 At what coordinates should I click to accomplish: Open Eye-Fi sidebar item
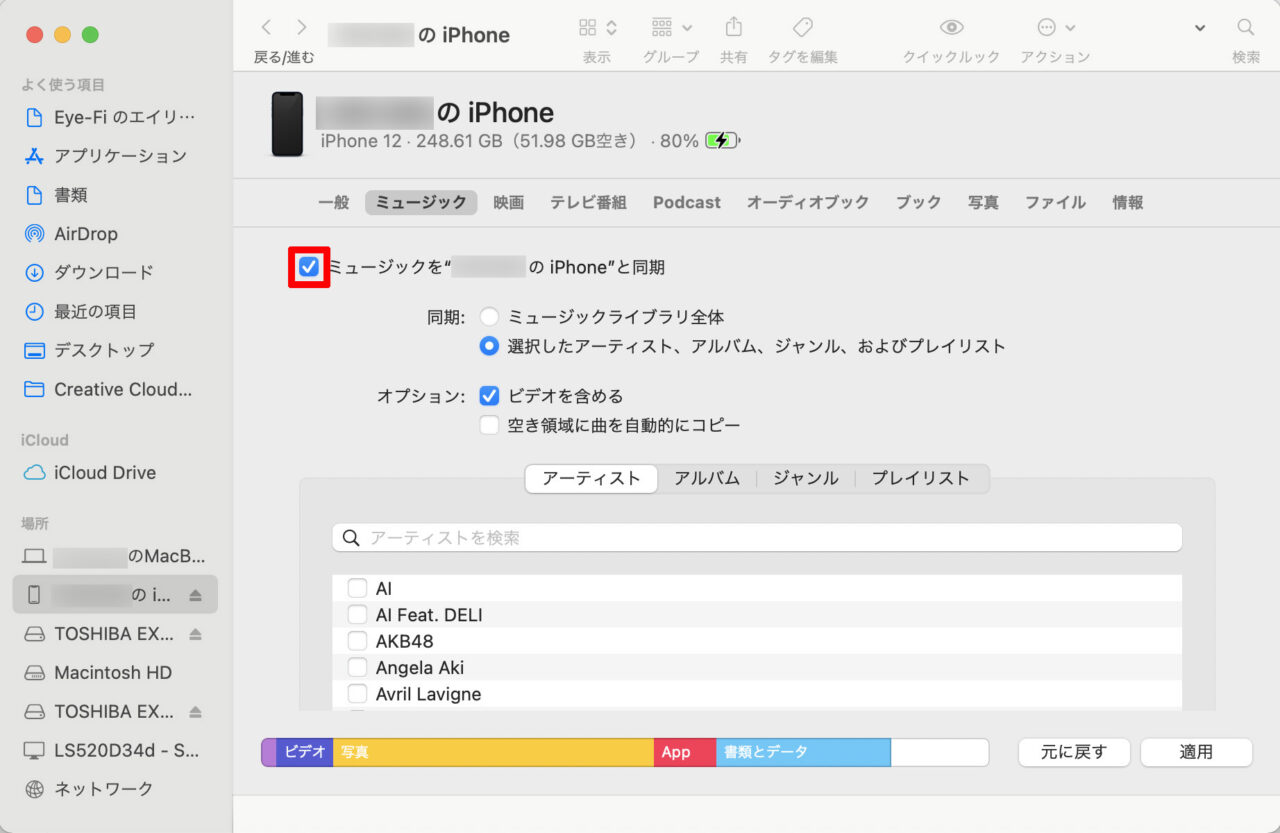110,117
